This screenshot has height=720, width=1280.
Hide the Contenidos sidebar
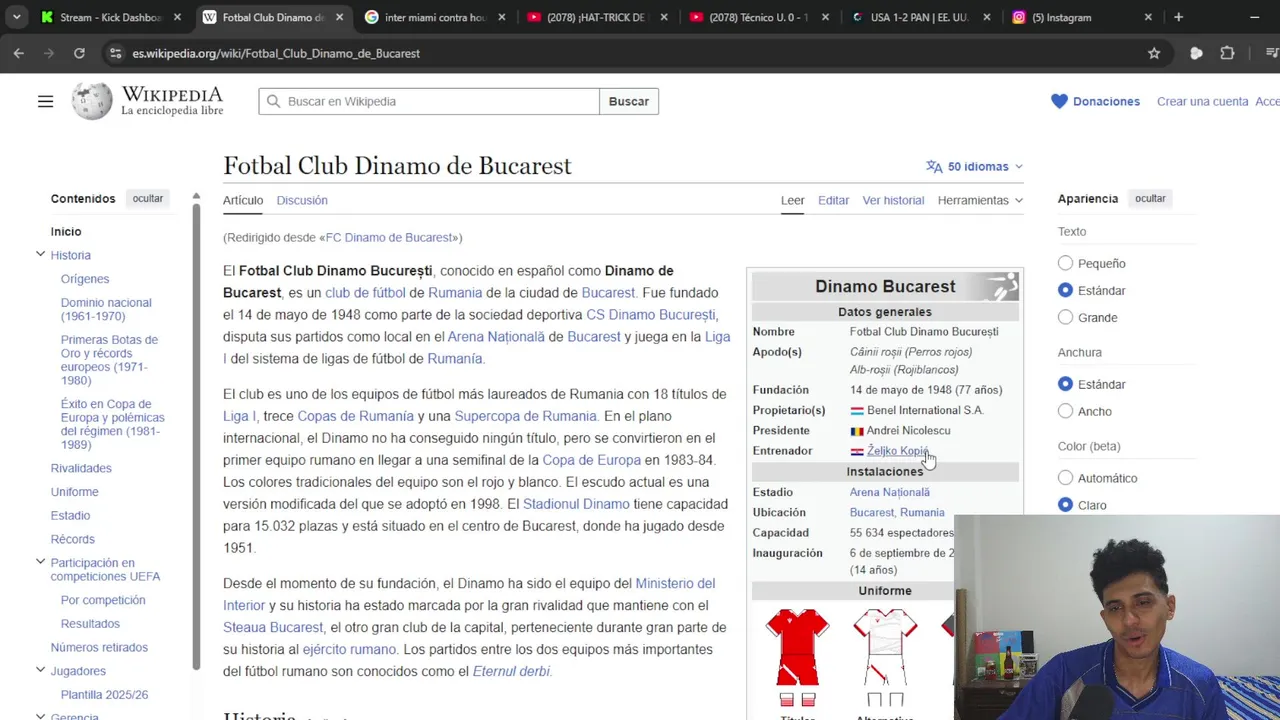pos(148,198)
